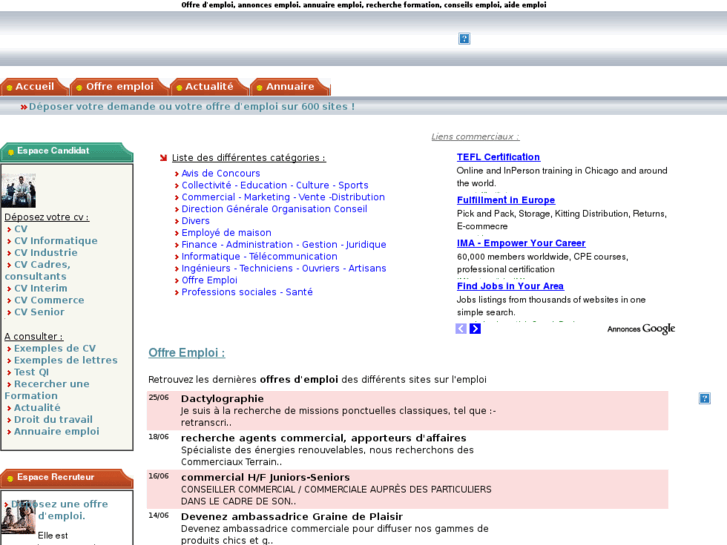Open Fulfillment in Europe ad
Viewport: 727px width, 545px height.
coord(506,200)
